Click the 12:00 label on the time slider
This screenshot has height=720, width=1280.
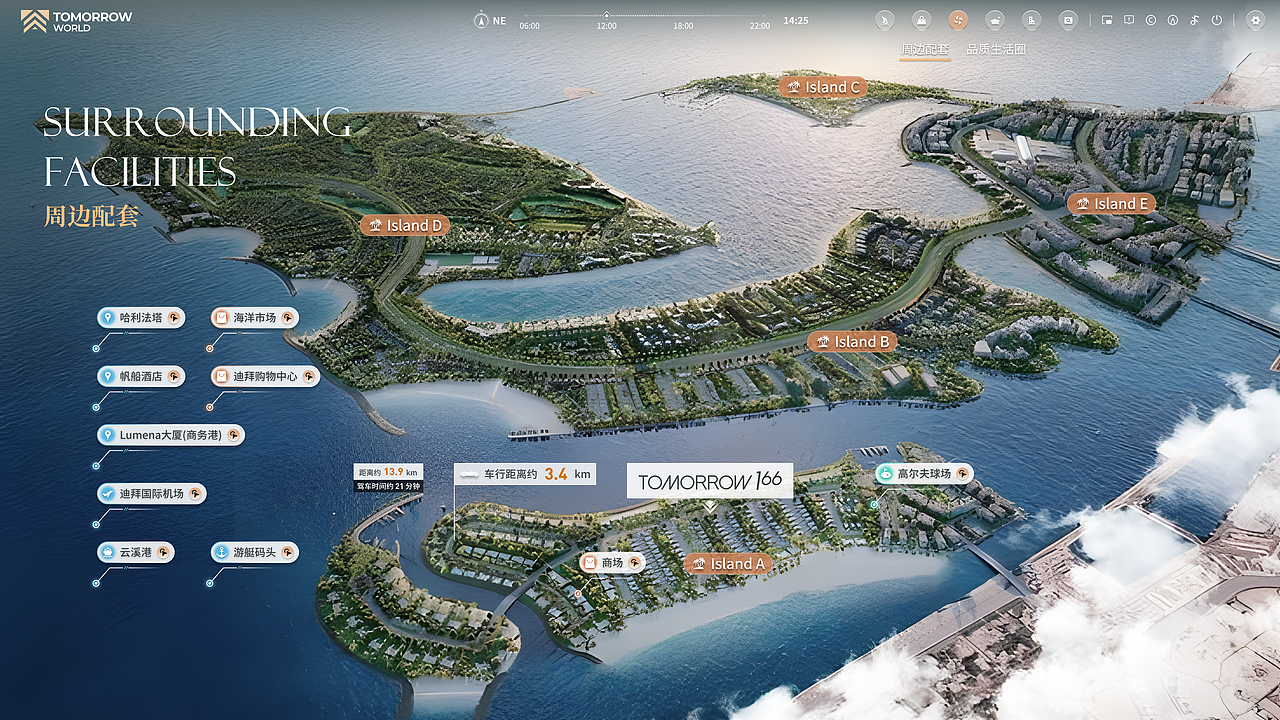click(606, 26)
